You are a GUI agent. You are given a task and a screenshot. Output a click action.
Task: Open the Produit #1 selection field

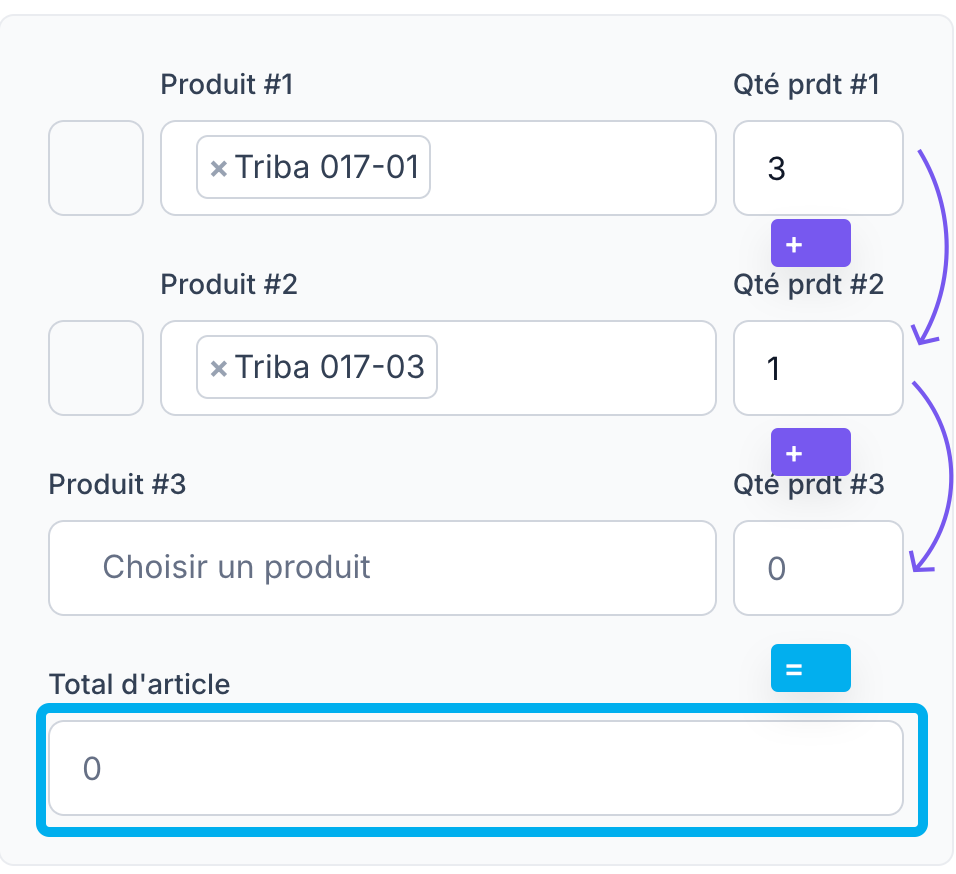570,168
